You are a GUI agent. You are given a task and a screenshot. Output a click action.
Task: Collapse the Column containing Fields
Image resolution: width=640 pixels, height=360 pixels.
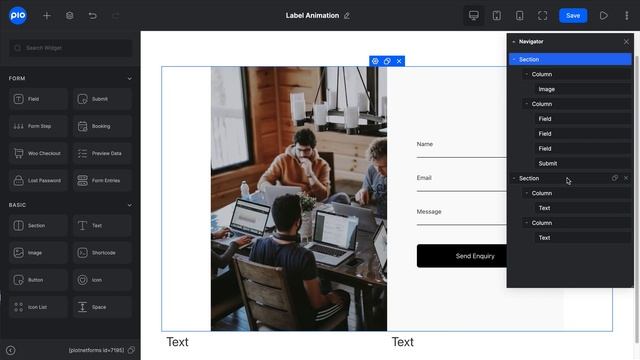pos(527,104)
